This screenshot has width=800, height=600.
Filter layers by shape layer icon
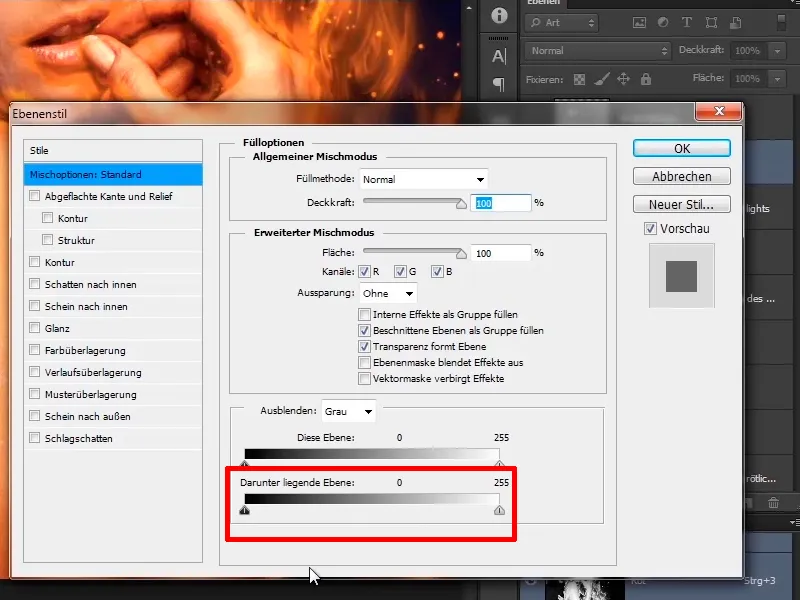(711, 22)
